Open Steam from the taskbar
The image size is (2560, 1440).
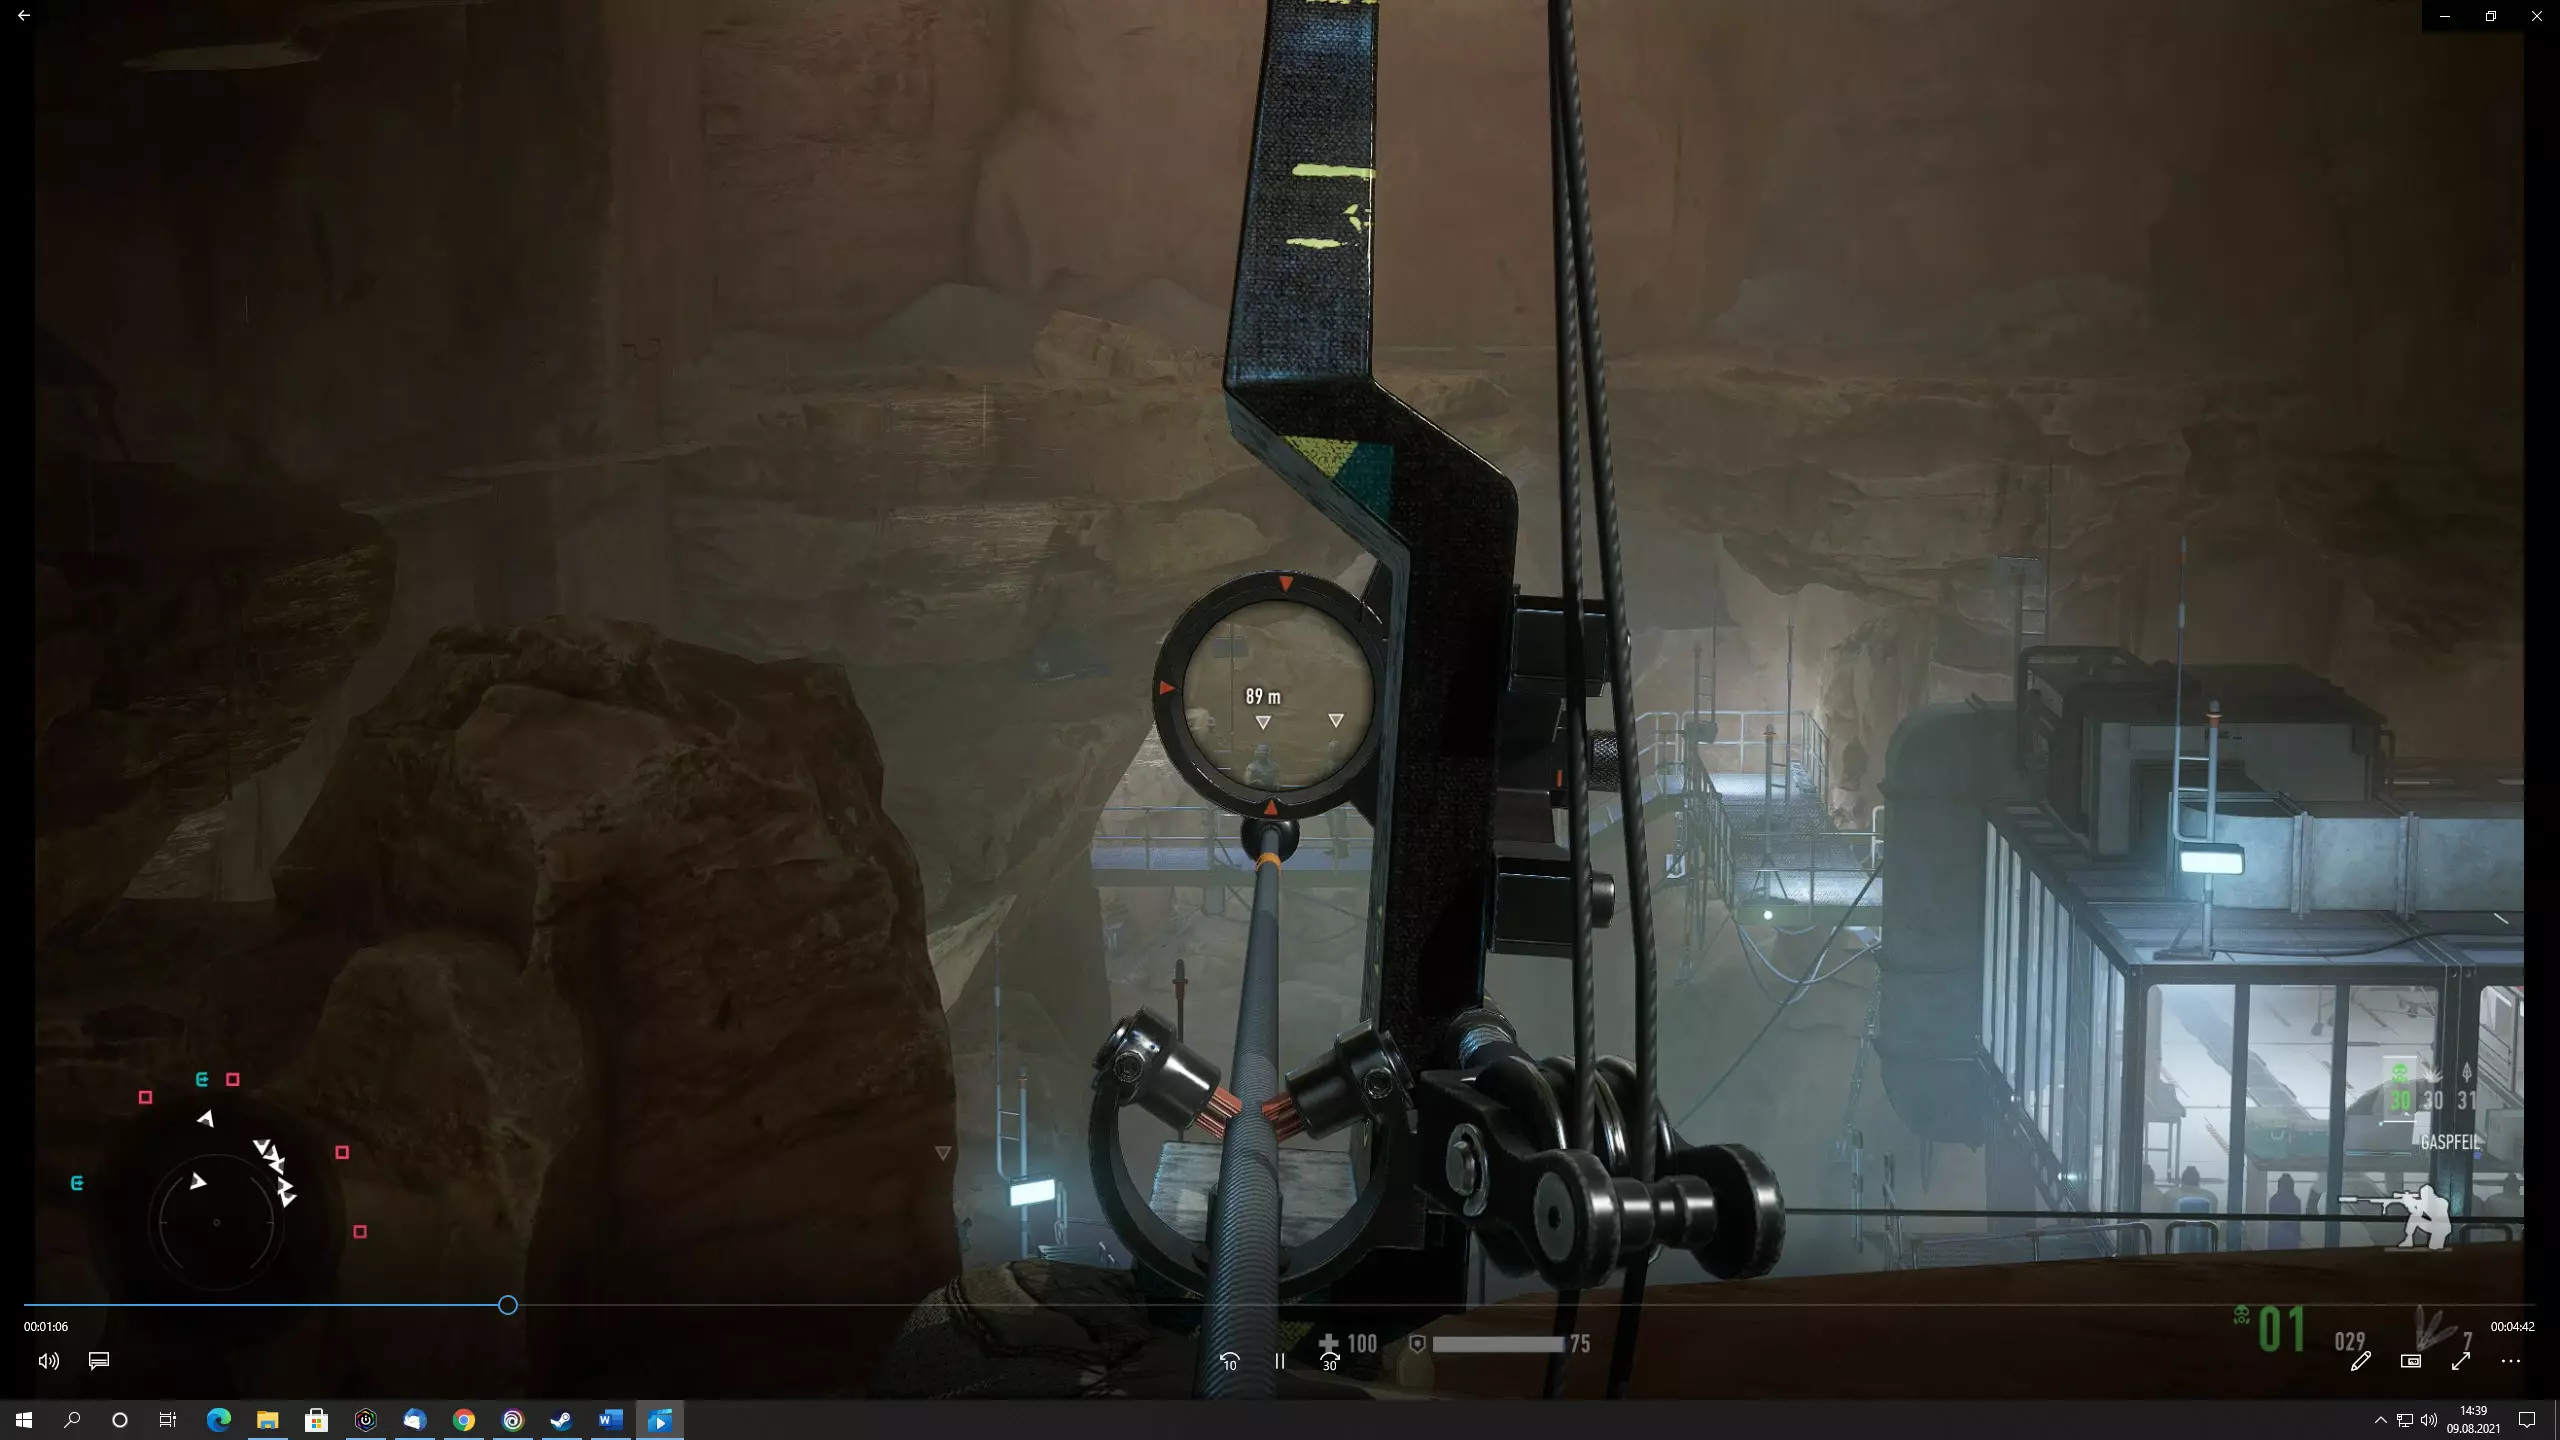561,1420
